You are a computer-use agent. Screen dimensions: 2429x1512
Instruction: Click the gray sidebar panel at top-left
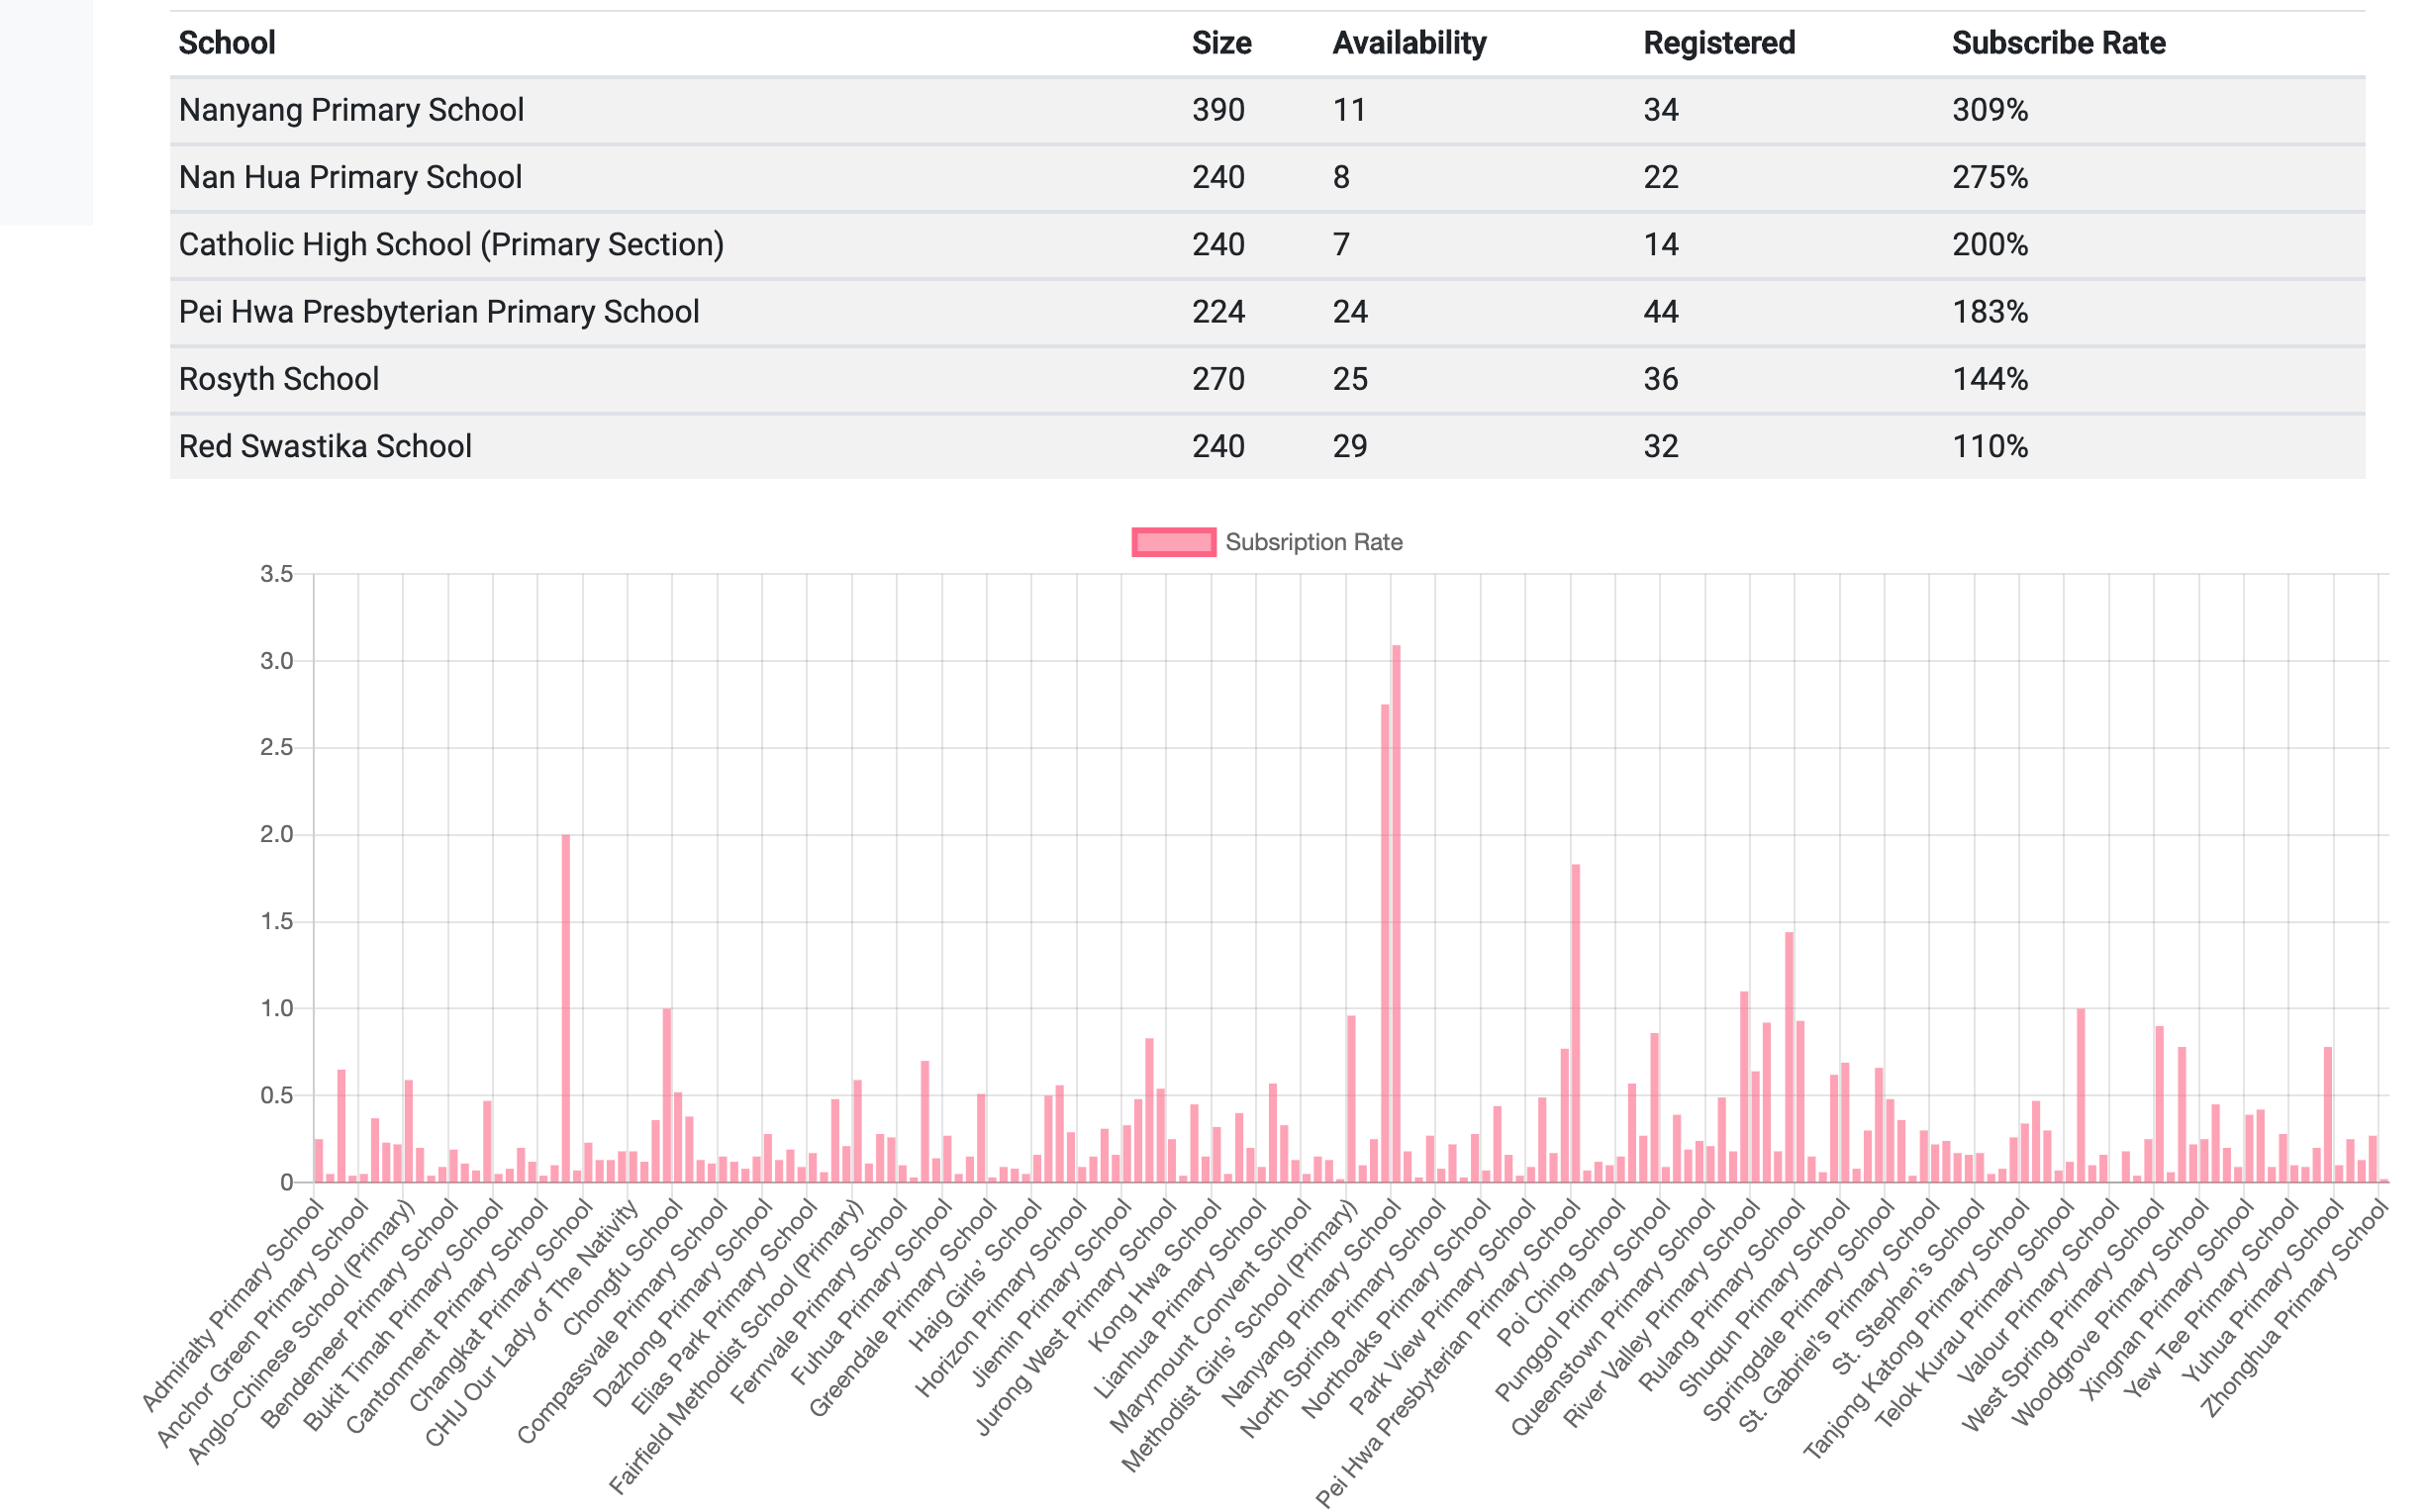coord(45,110)
